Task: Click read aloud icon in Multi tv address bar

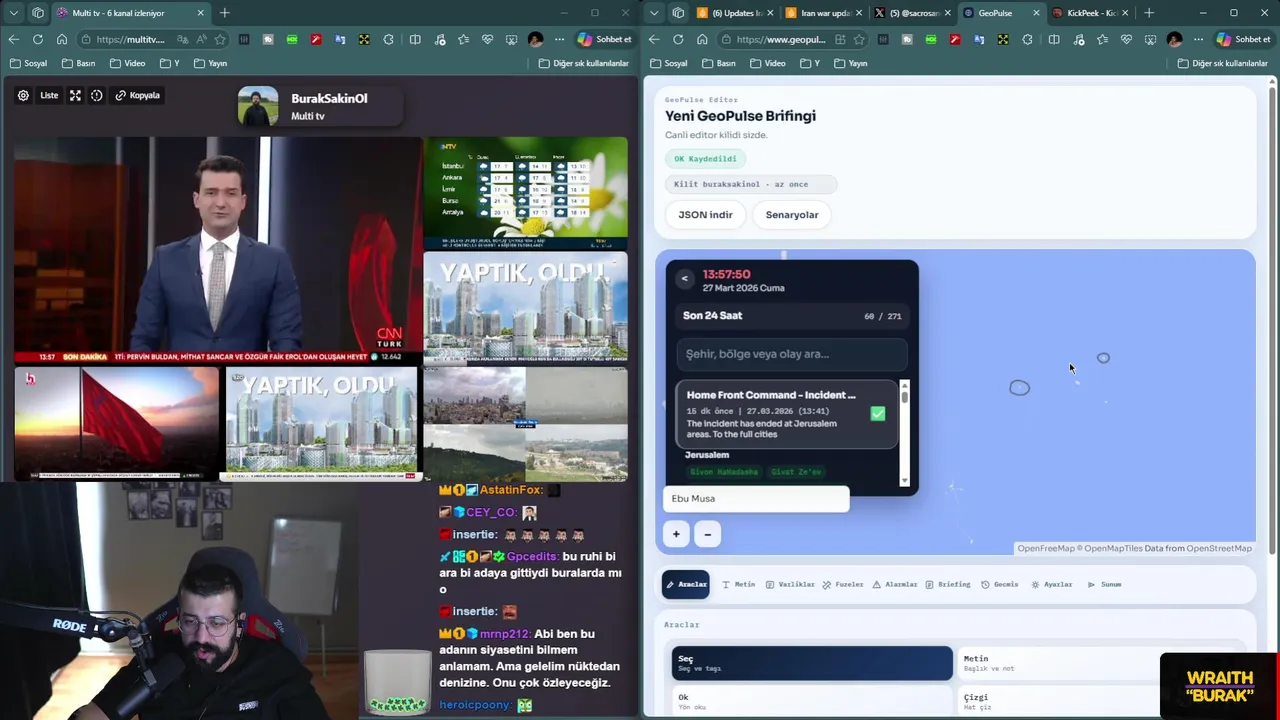Action: [x=201, y=39]
